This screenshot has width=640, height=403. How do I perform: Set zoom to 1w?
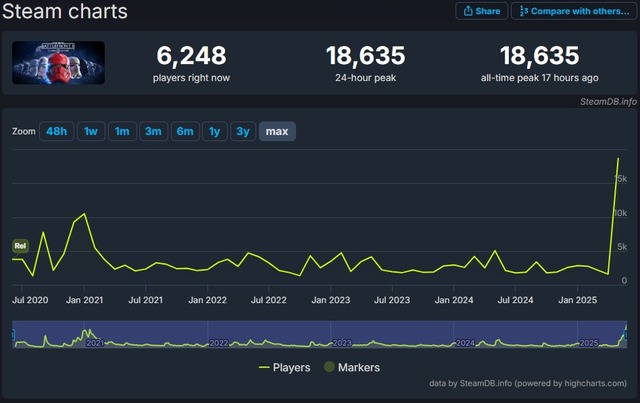(91, 131)
